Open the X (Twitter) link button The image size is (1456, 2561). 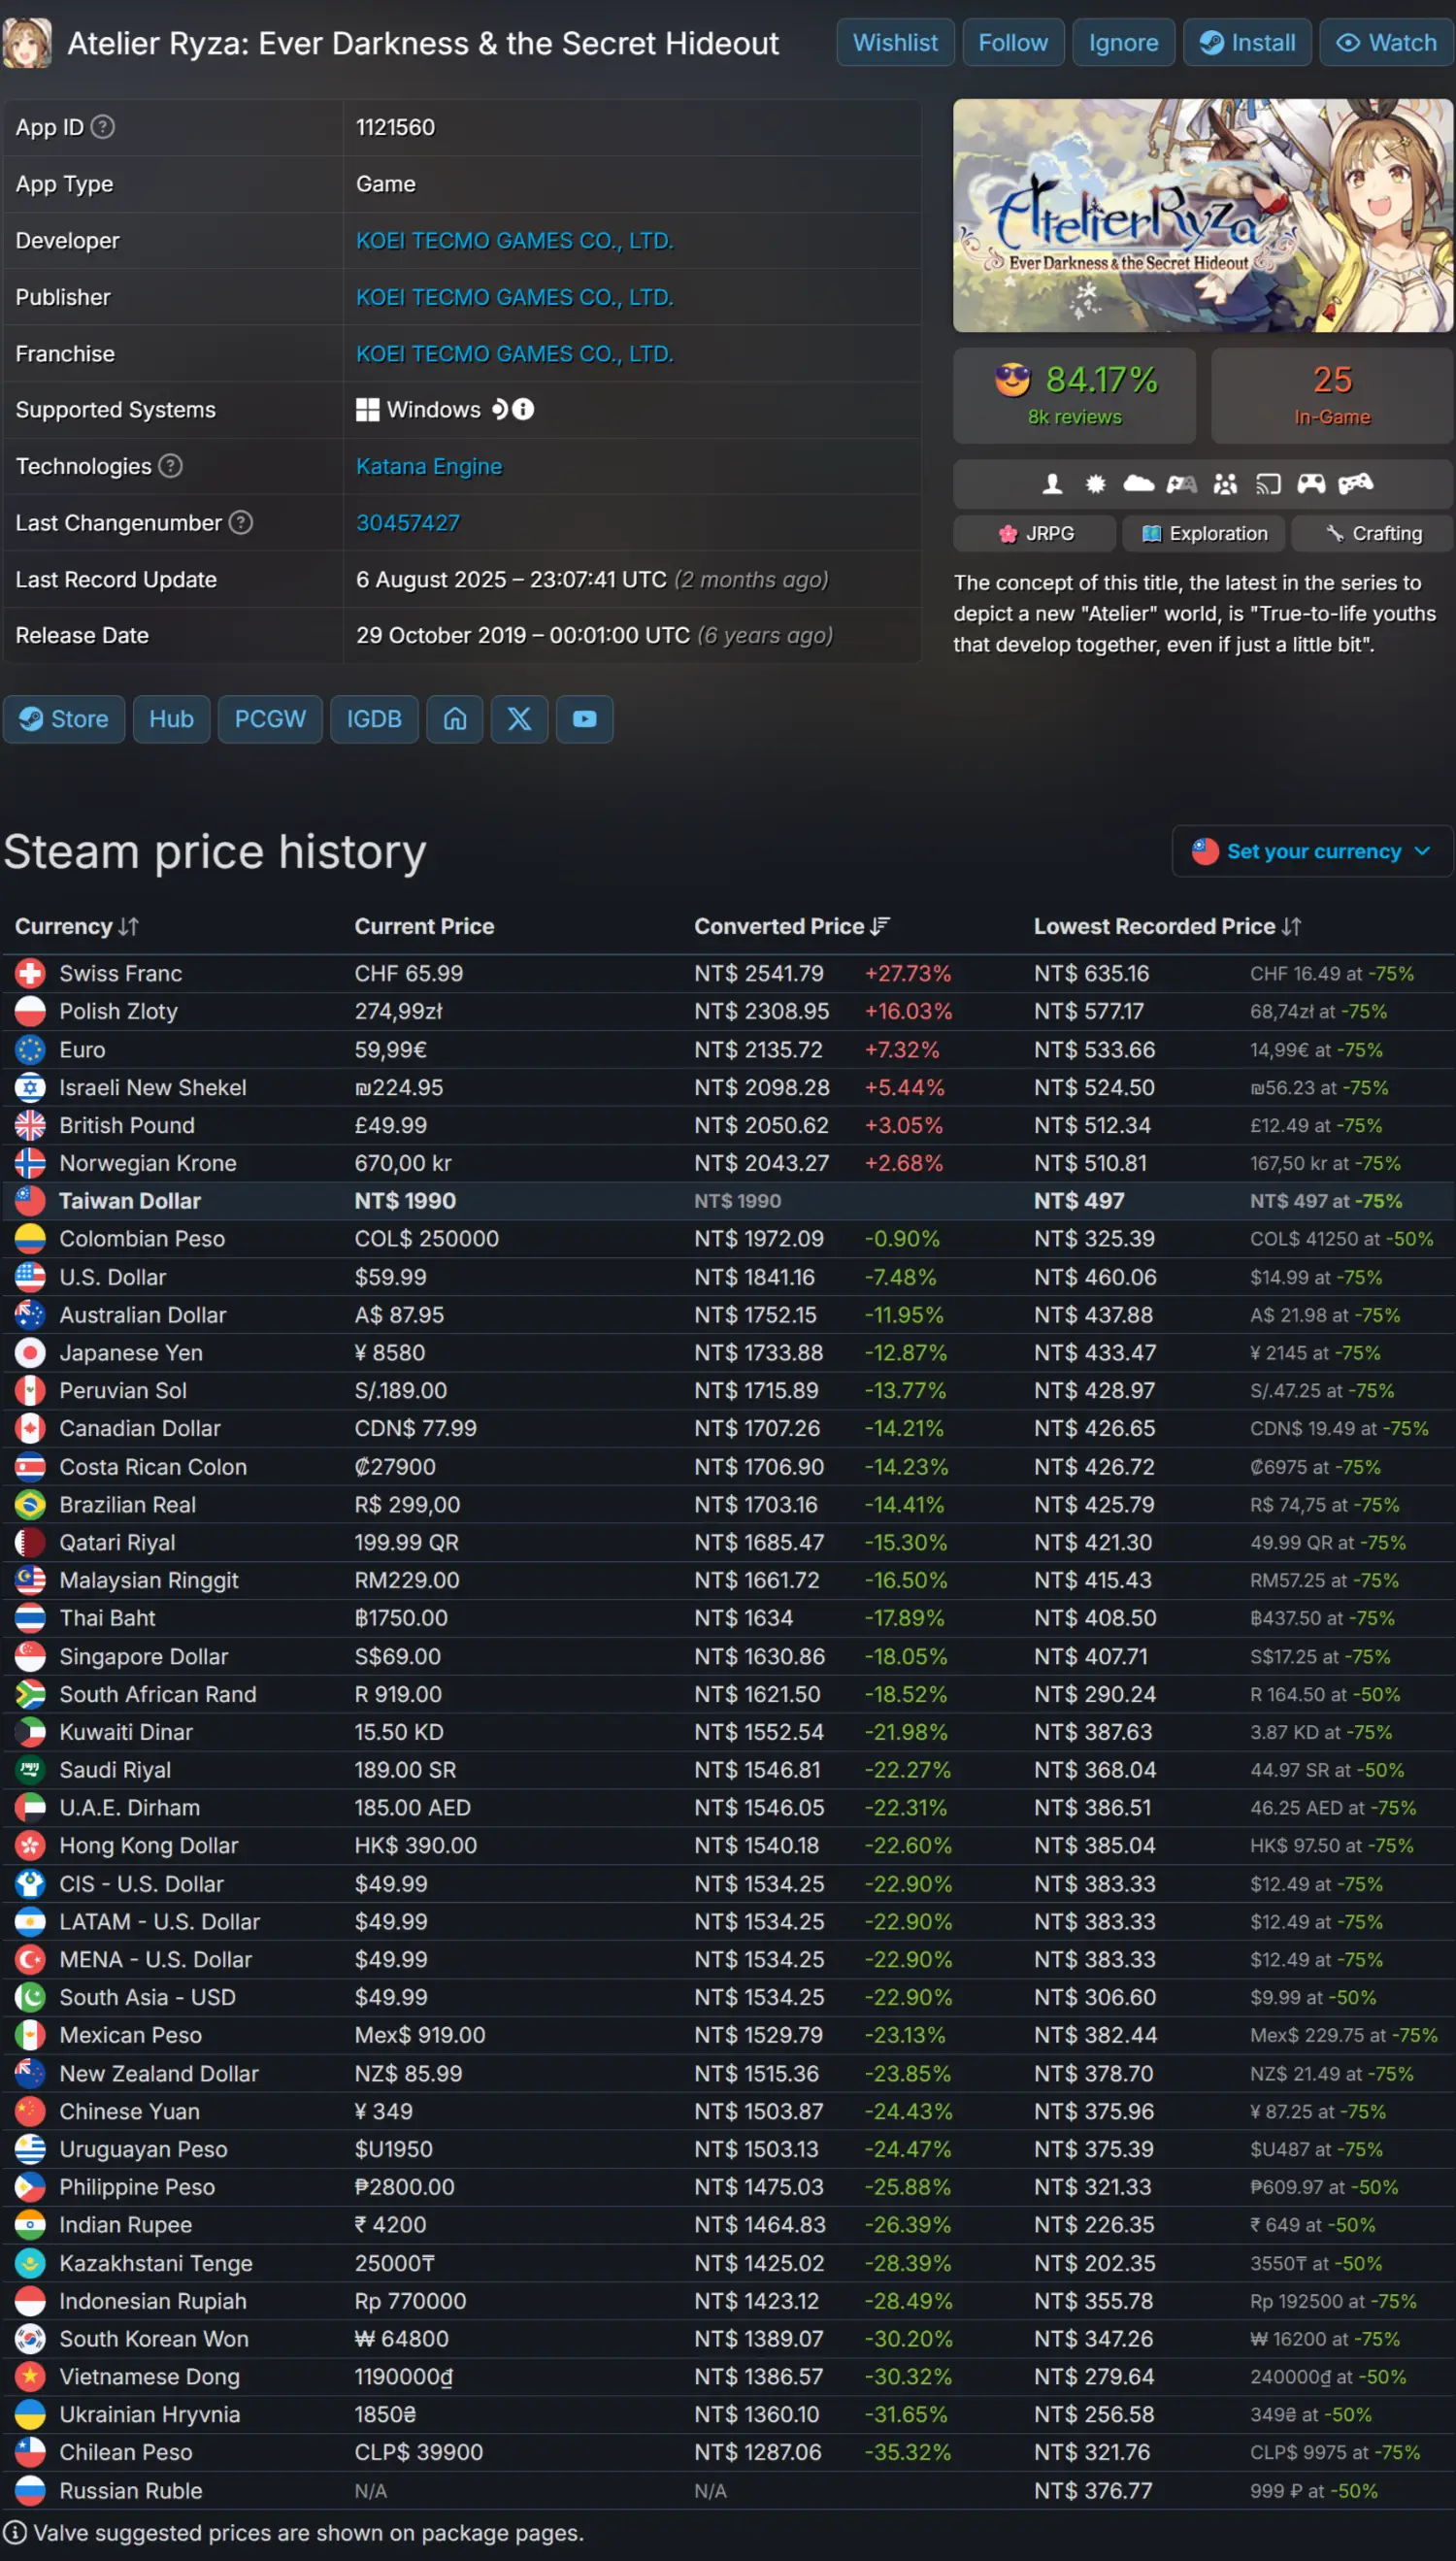coord(519,719)
